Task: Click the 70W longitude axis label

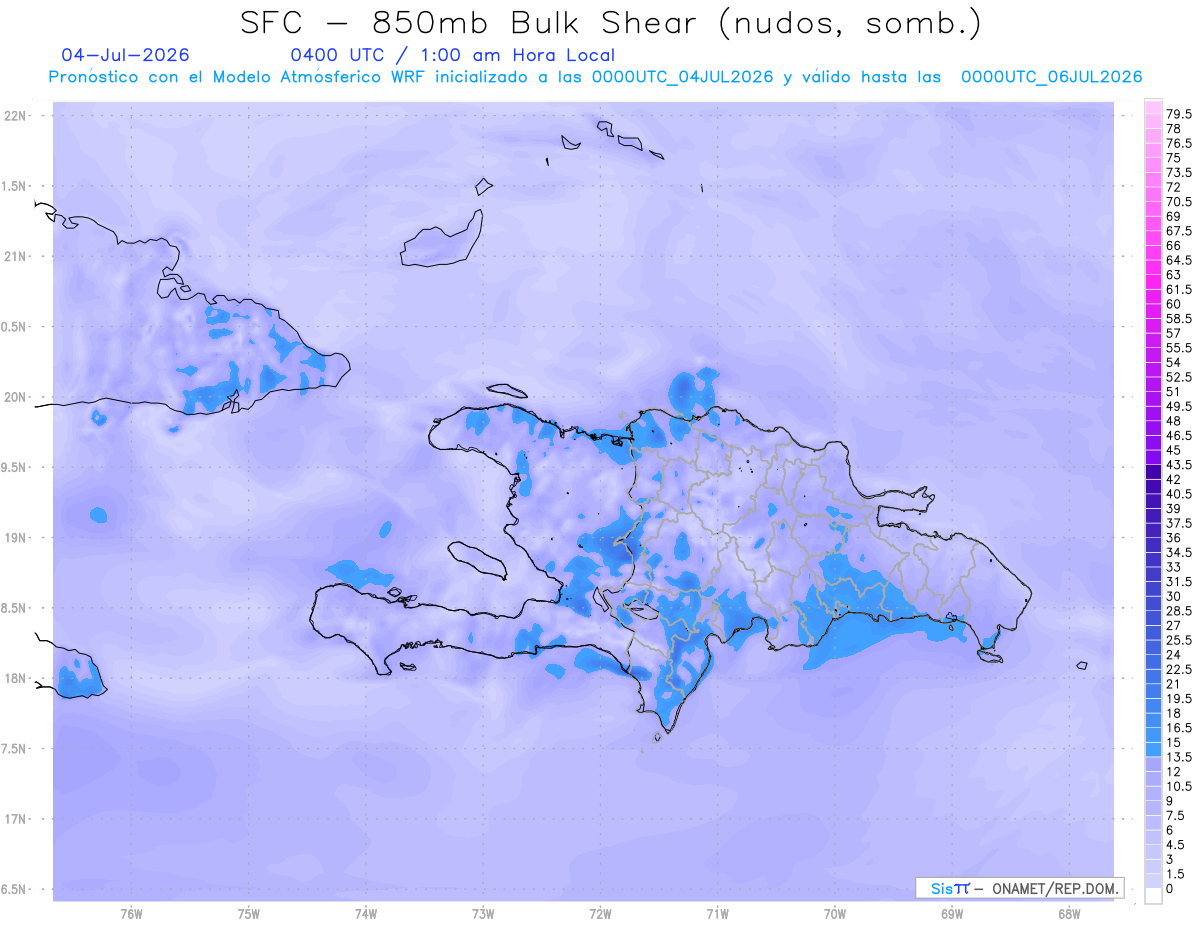Action: coord(835,914)
